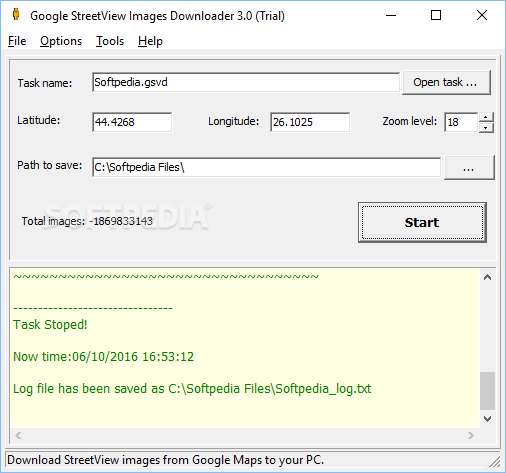Open the Tools menu
Screen dimensions: 506x473
110,41
